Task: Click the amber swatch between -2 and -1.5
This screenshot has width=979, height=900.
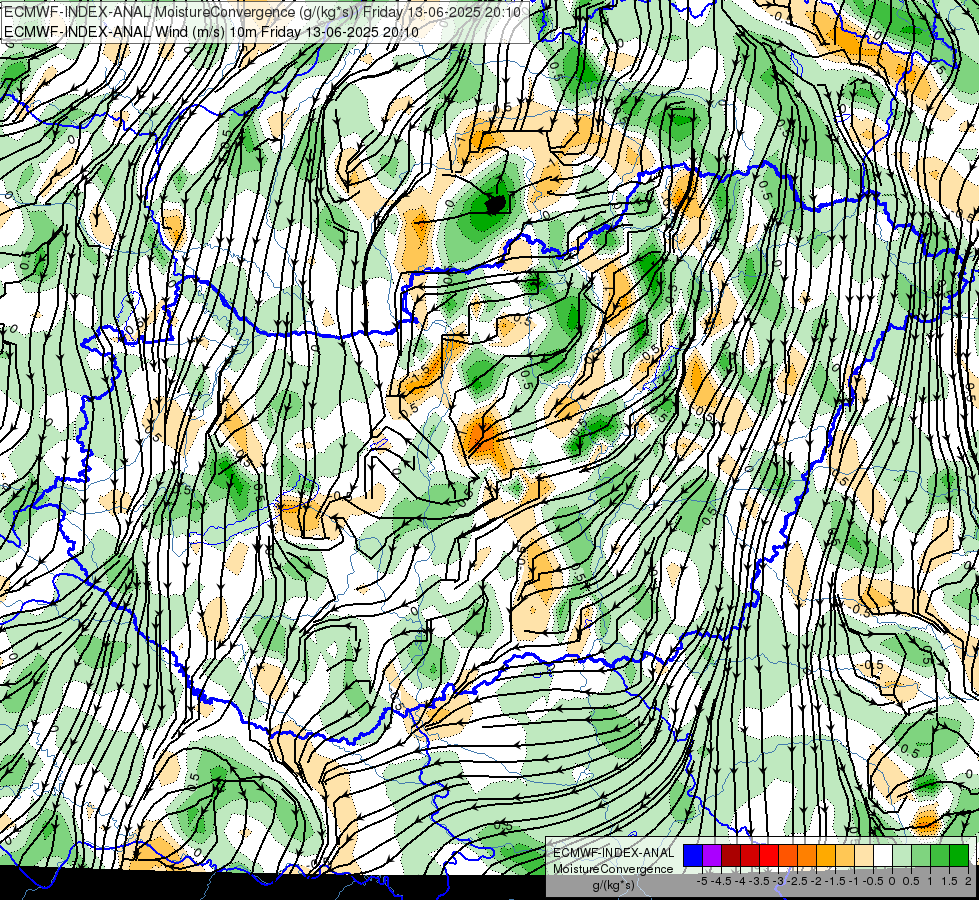Action: (826, 856)
